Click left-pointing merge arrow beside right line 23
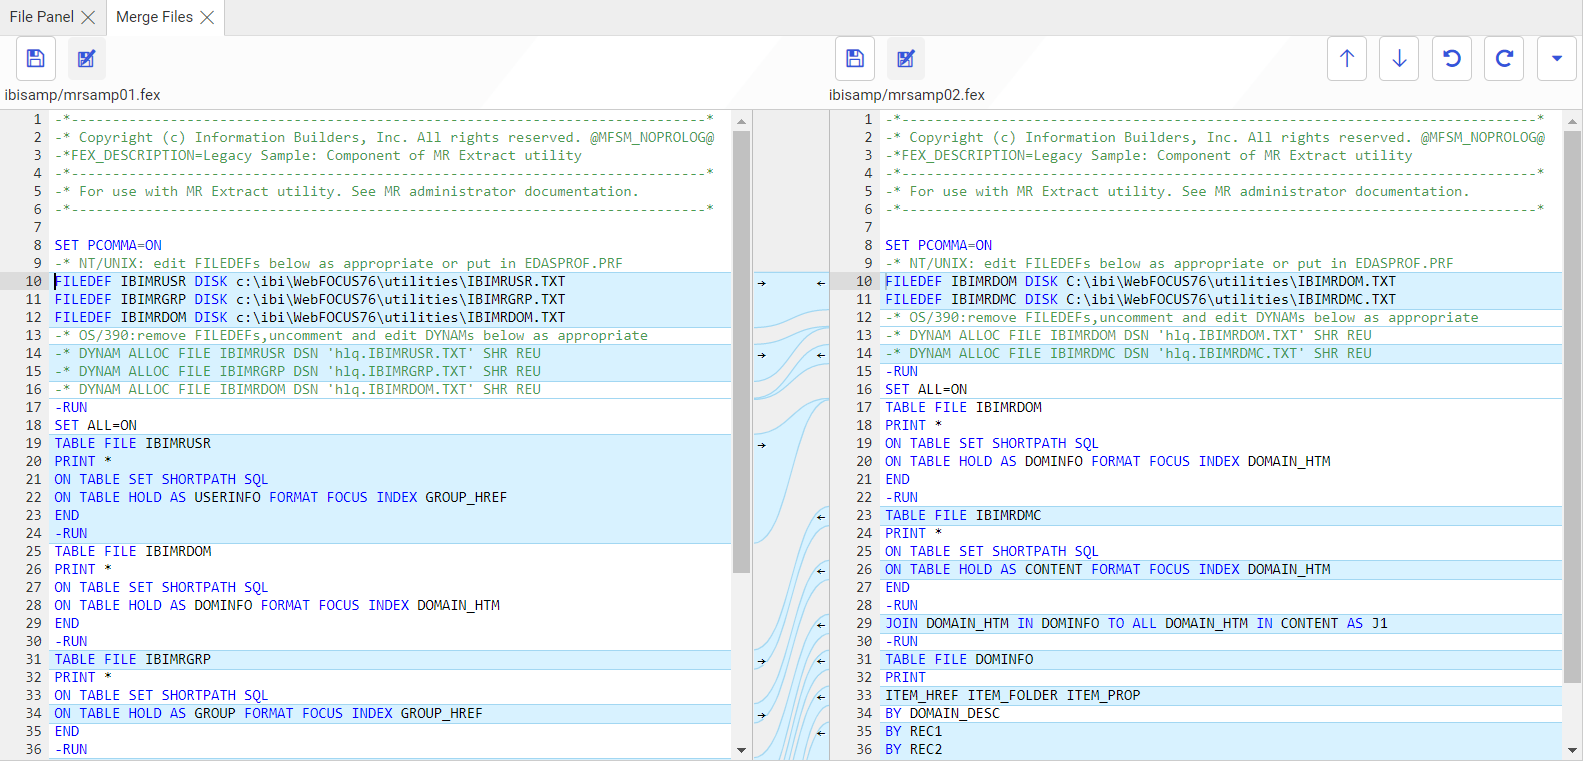This screenshot has width=1583, height=762. coord(821,517)
